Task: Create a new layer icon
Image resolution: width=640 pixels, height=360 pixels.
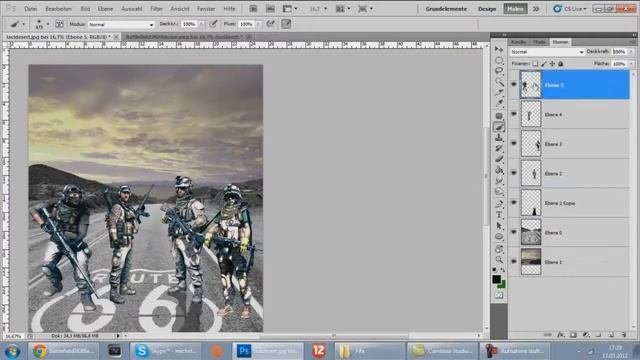Action: click(x=611, y=335)
